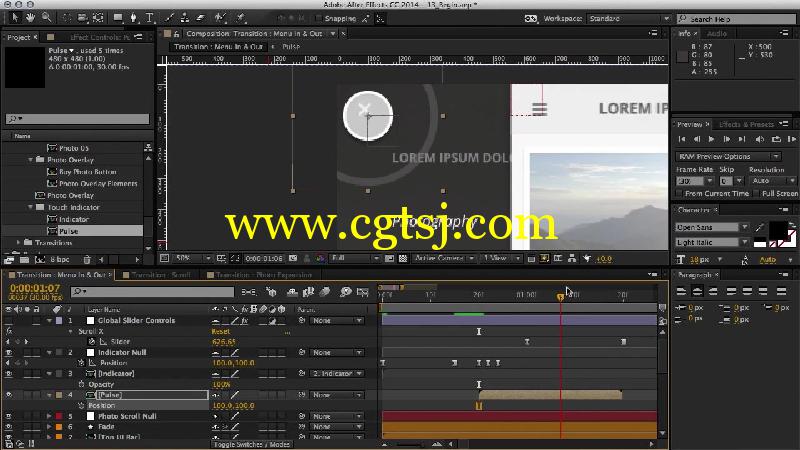Click the first frame preview button
The width and height of the screenshot is (800, 450).
682,139
